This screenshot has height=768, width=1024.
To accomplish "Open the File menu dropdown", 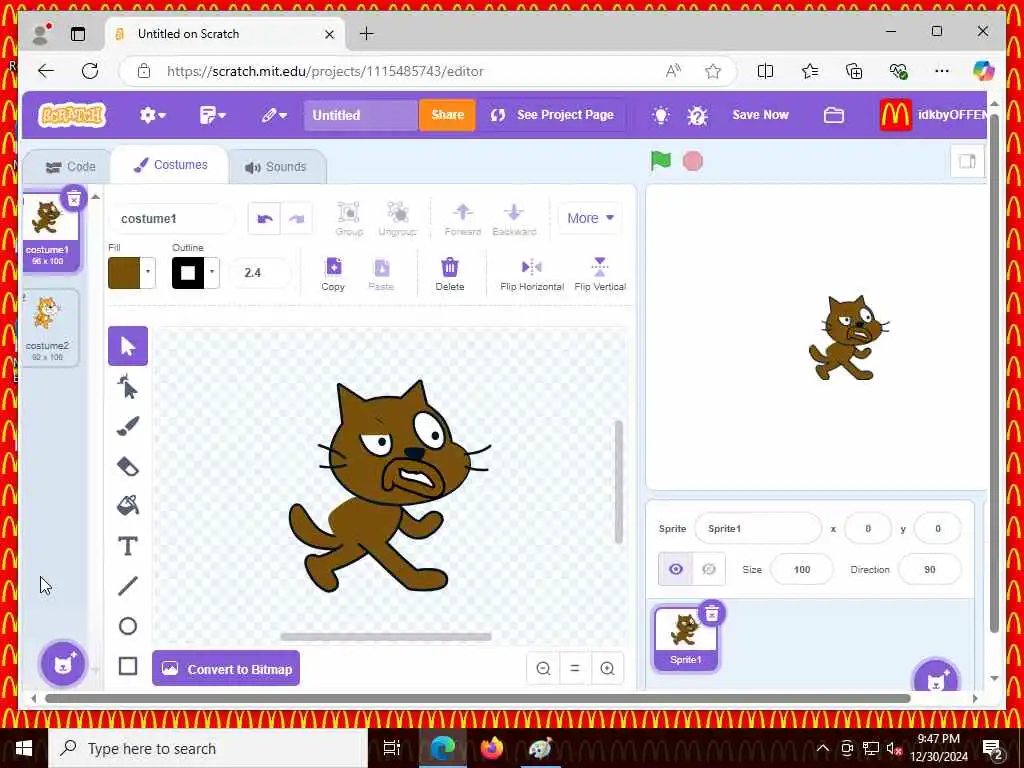I will coord(212,116).
